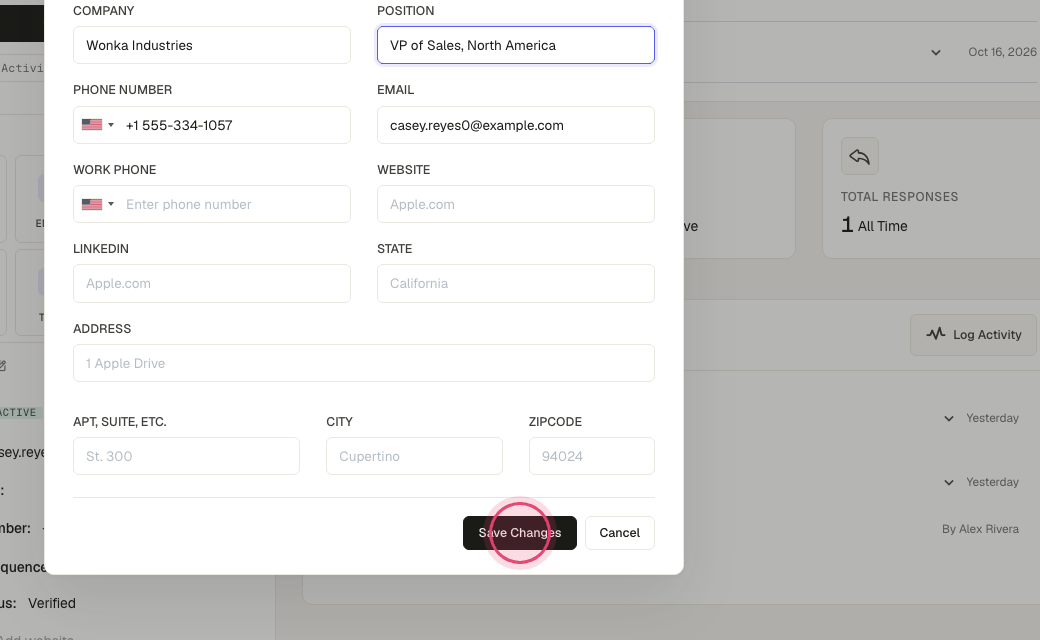Click the Oct 16, 2026 date text
1040x640 pixels.
[1002, 52]
